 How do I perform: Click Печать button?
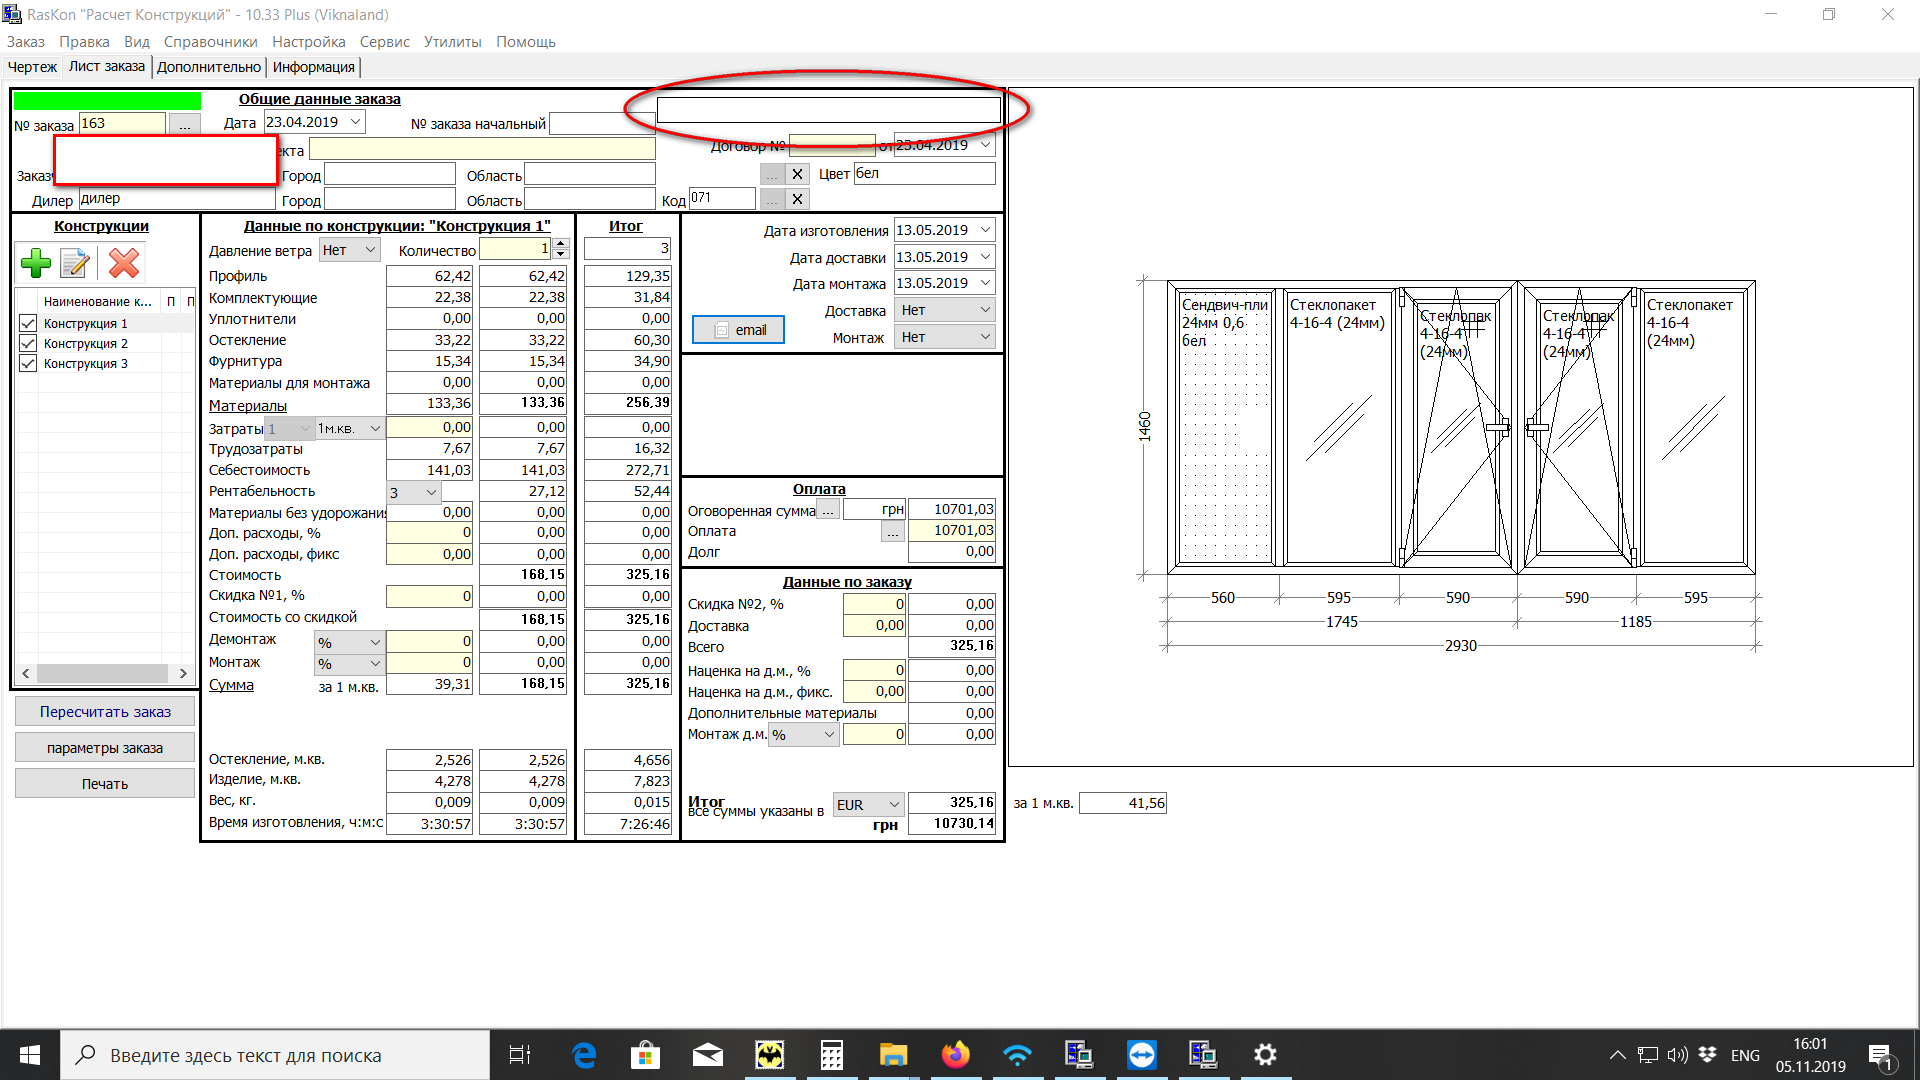click(105, 784)
